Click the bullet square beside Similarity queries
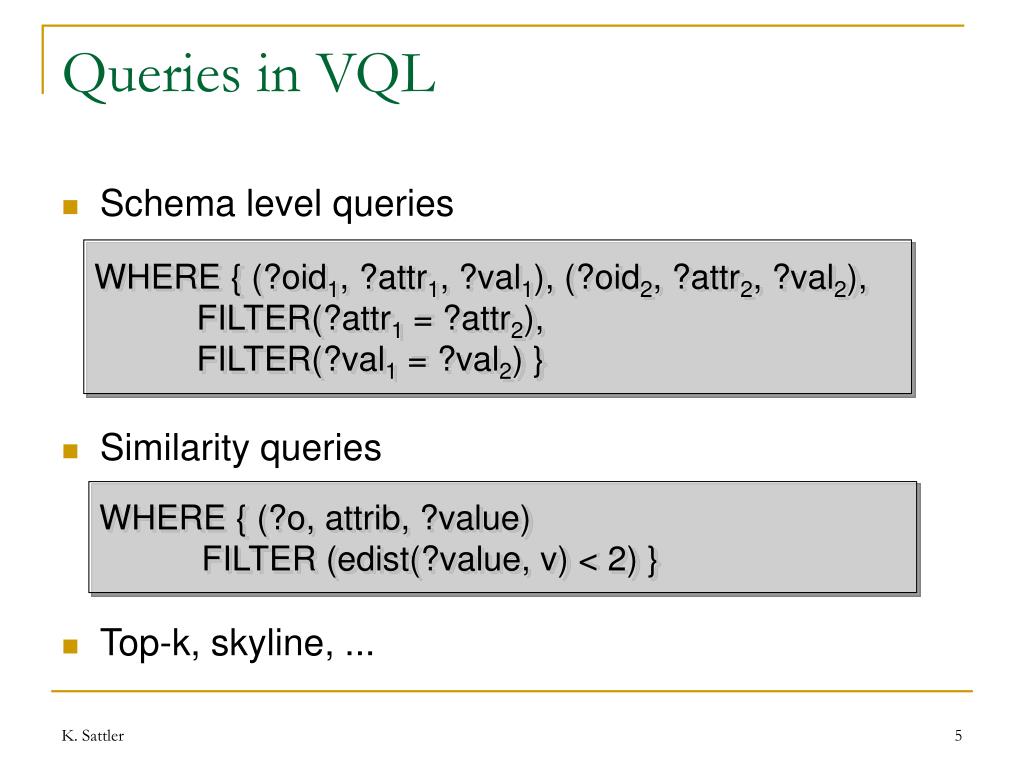Image resolution: width=1024 pixels, height=768 pixels. coord(71,451)
